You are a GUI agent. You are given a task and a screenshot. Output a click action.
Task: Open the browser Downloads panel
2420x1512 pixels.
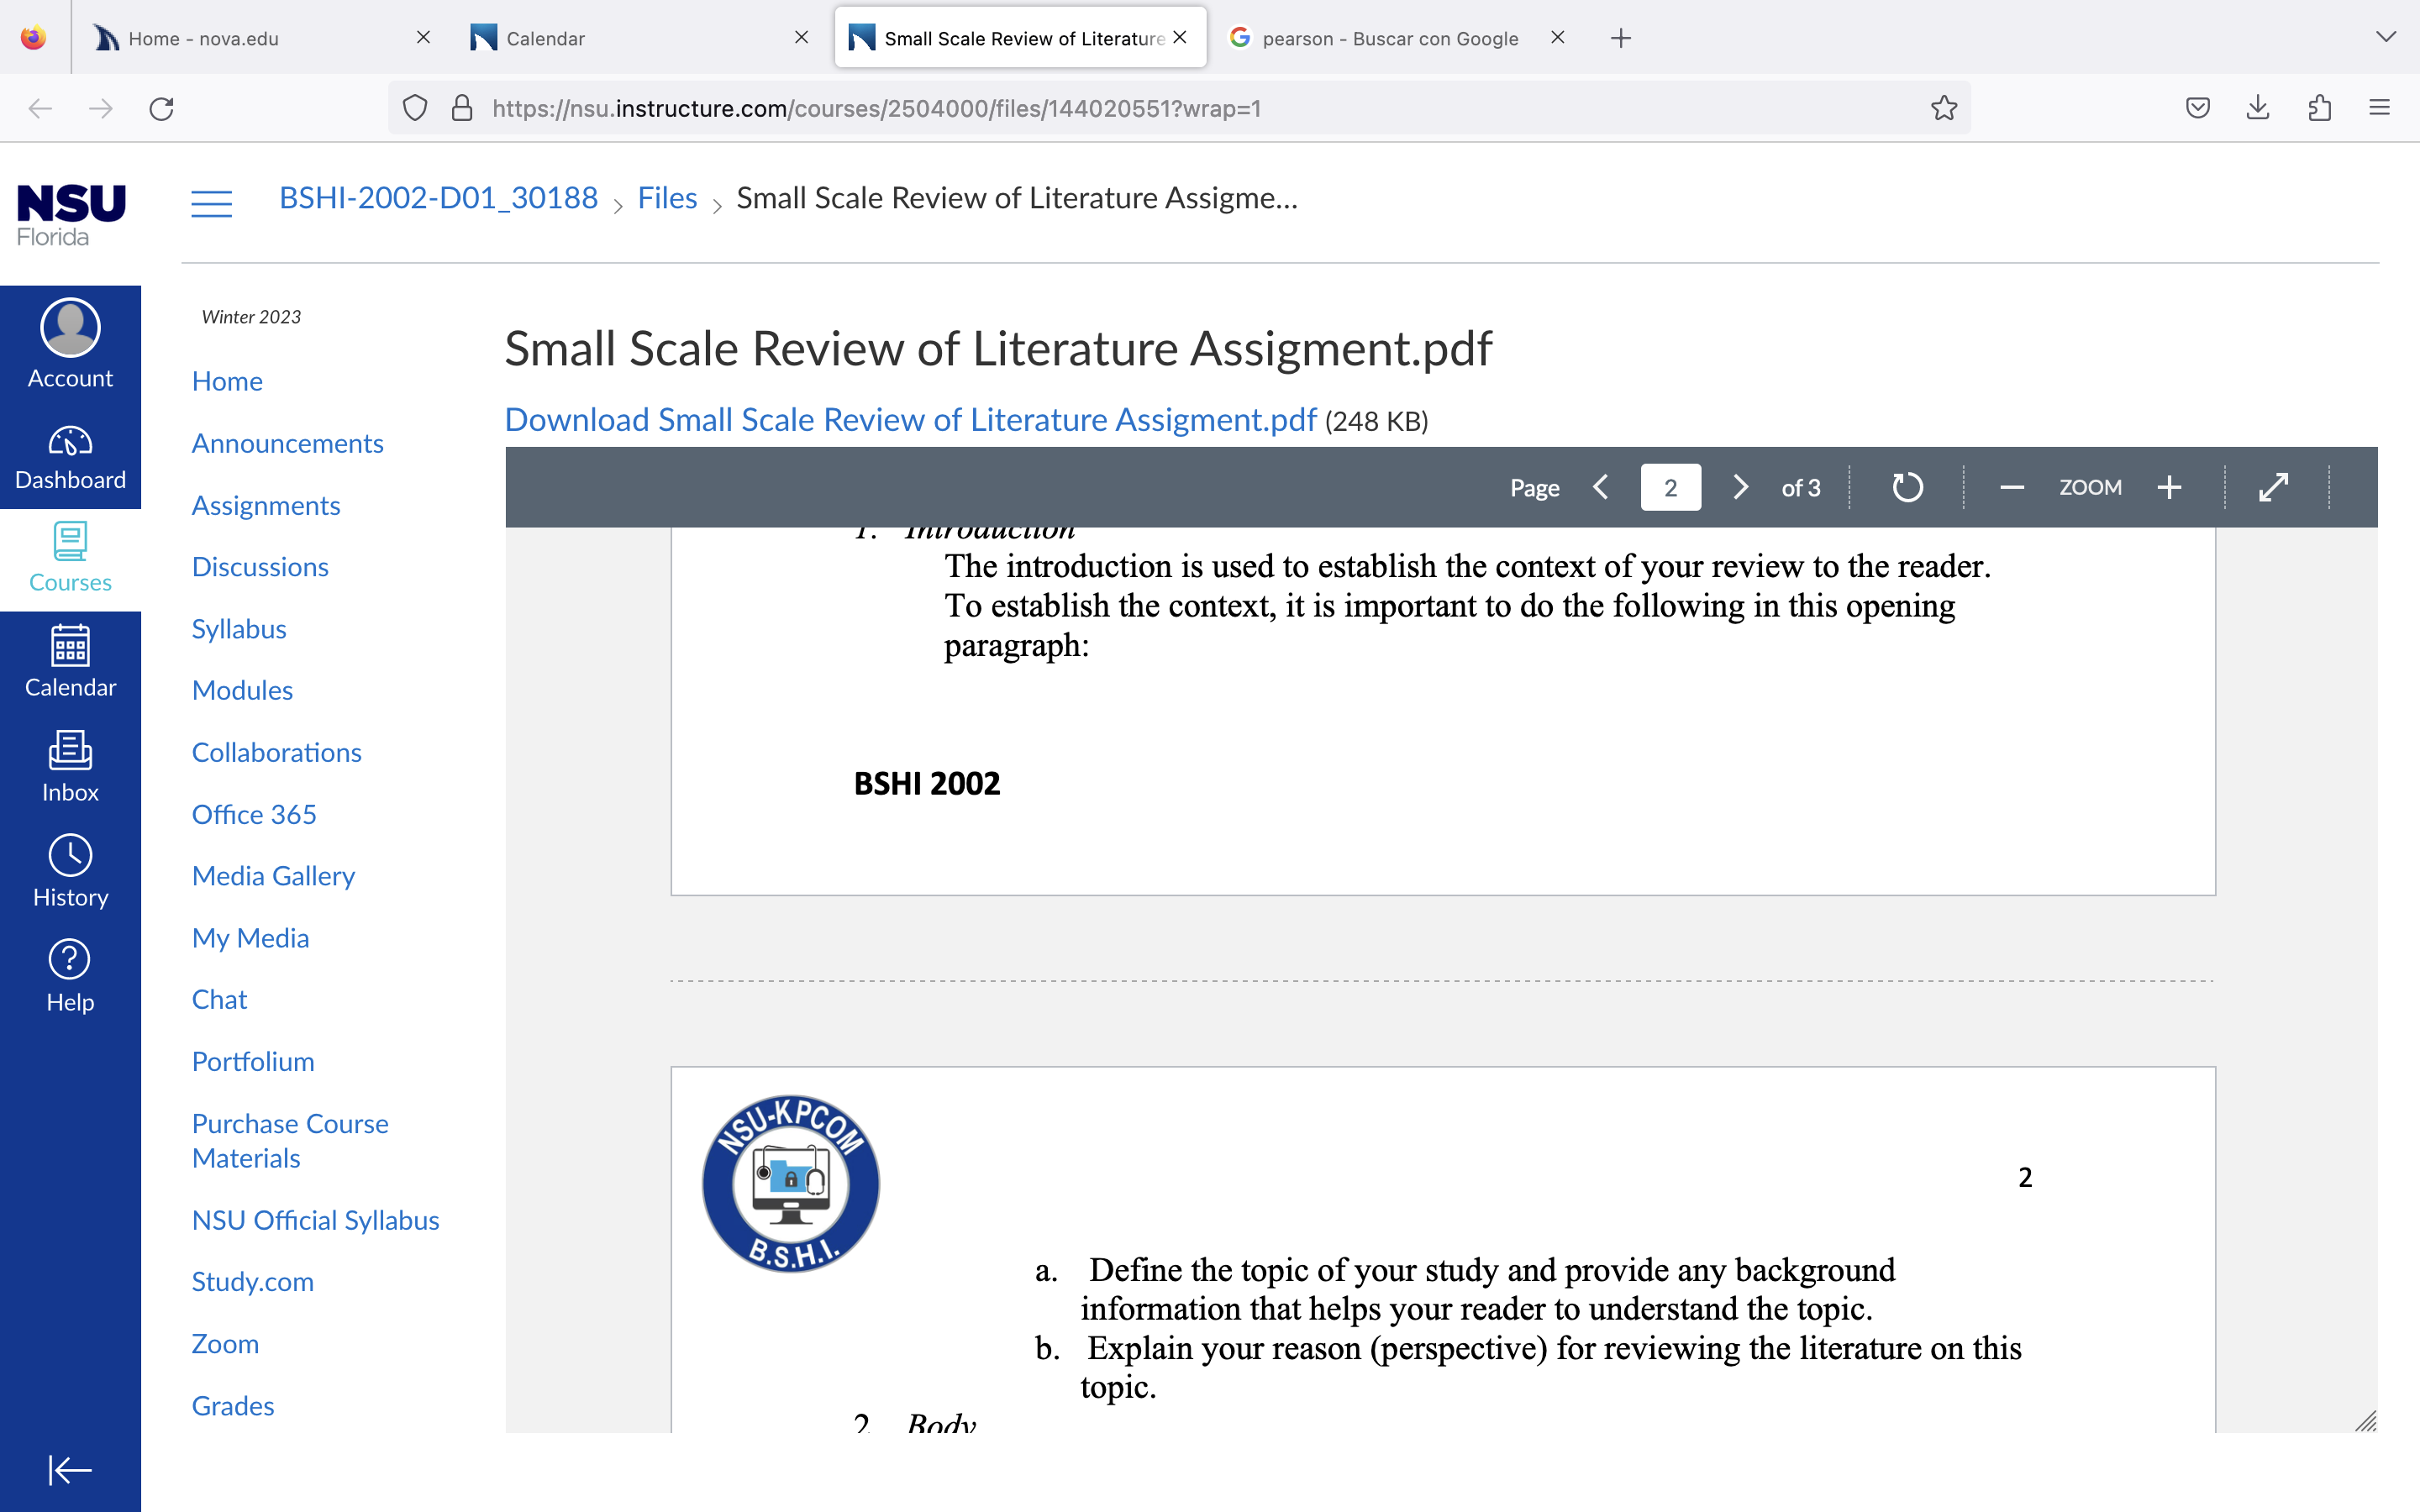coord(2258,108)
